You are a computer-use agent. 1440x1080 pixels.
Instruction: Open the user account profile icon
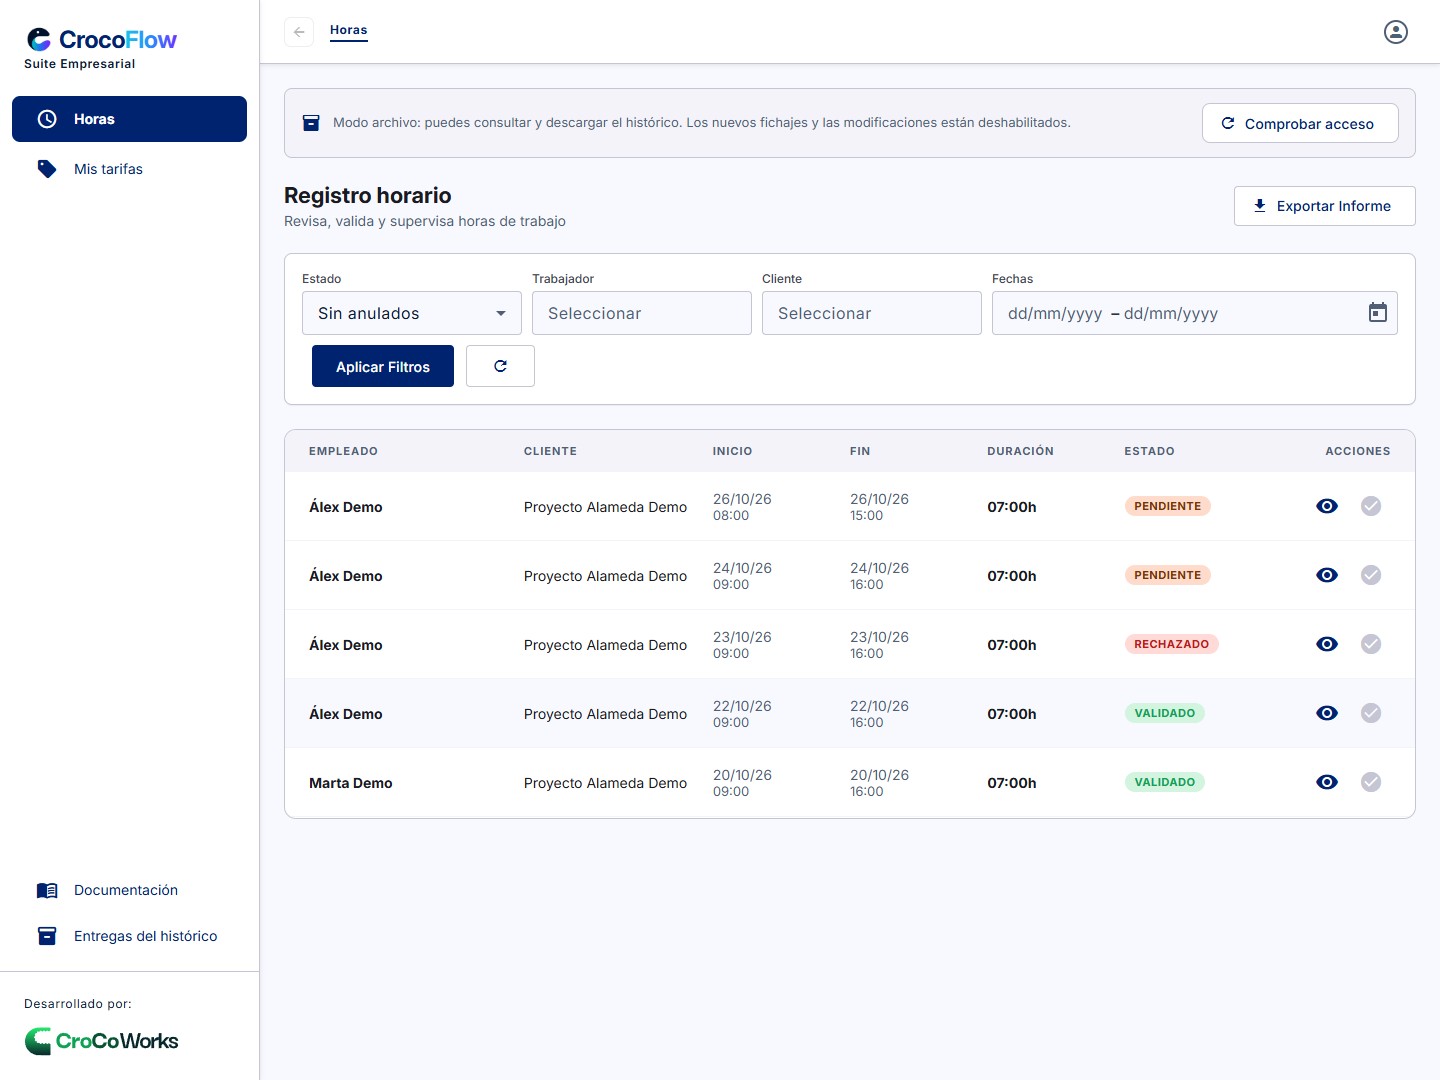[1396, 32]
